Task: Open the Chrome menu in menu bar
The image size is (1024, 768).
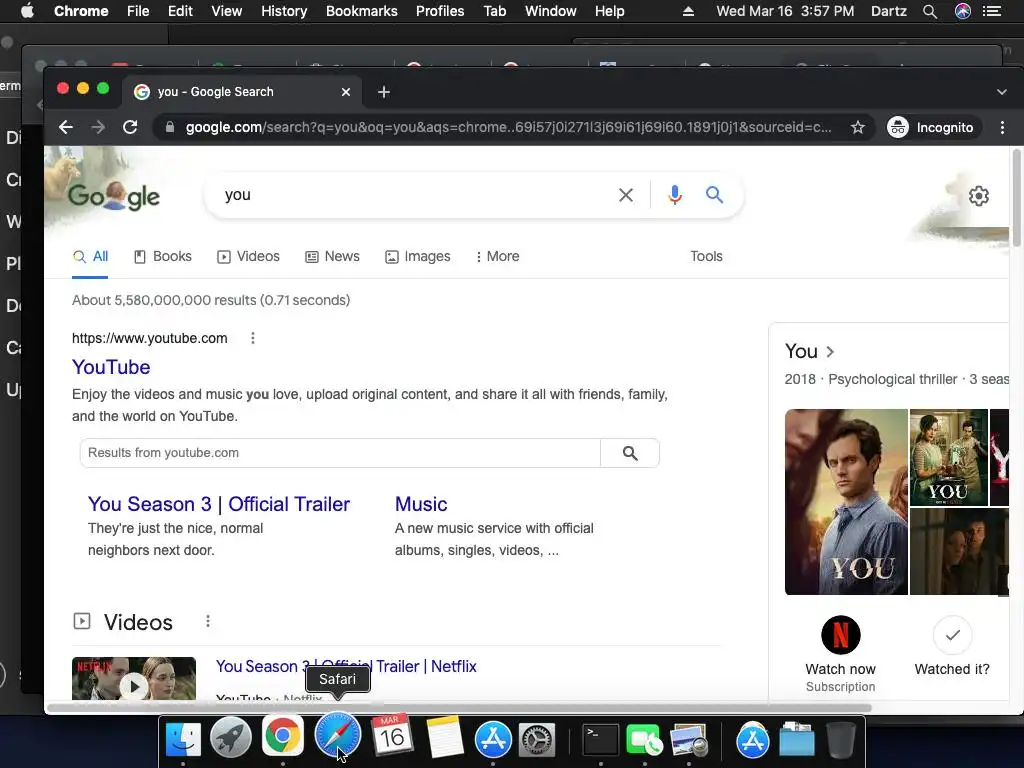Action: tap(81, 11)
